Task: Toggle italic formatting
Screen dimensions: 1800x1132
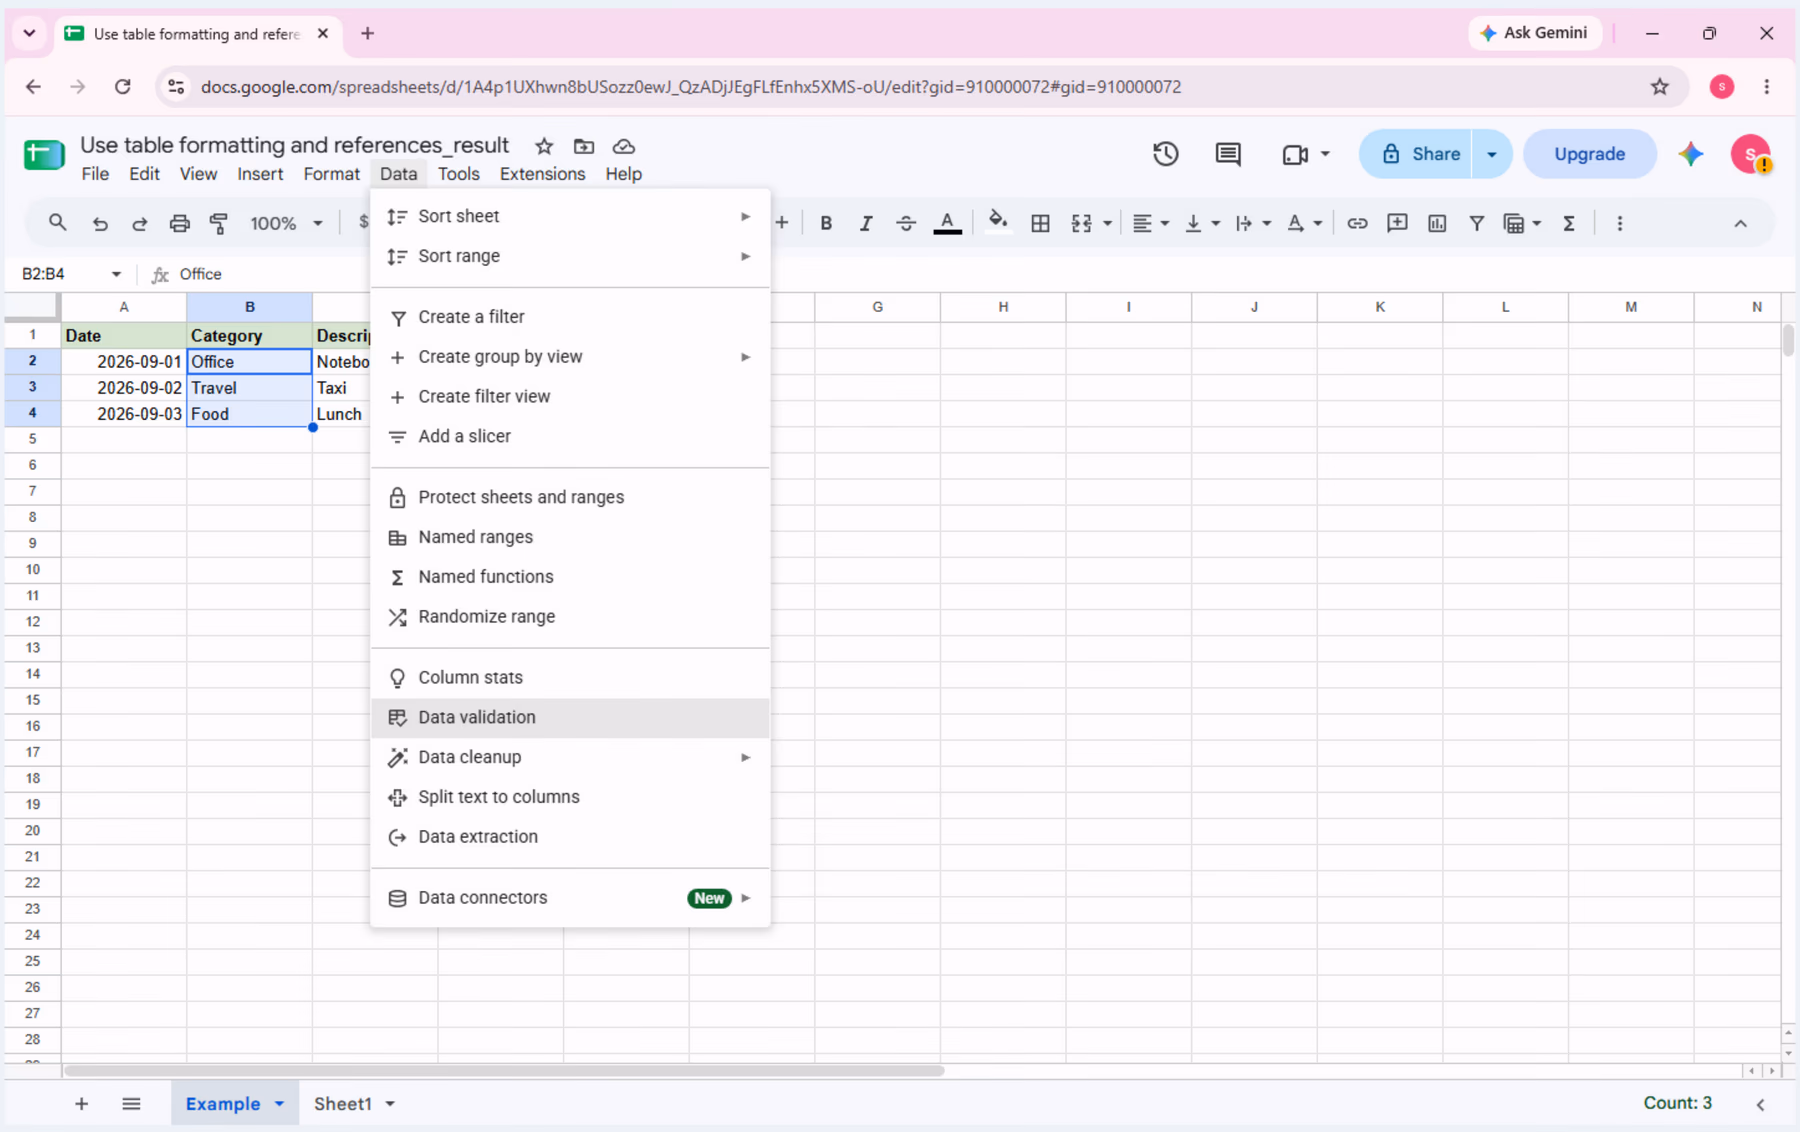Action: (866, 223)
